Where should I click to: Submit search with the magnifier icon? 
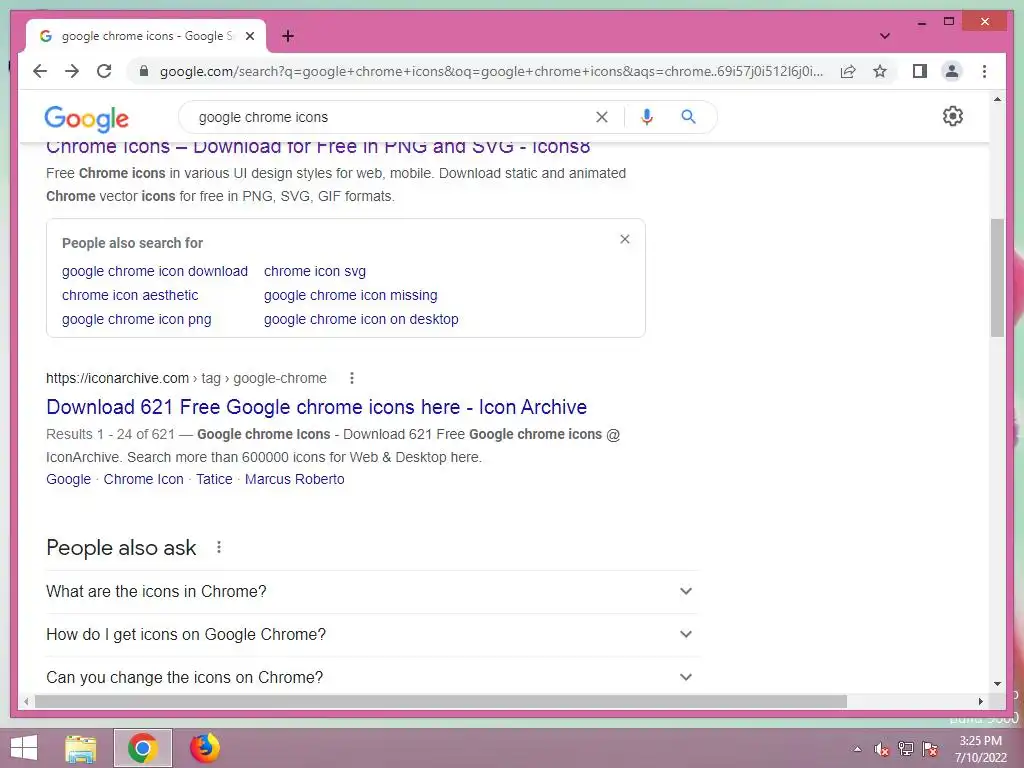(x=688, y=117)
